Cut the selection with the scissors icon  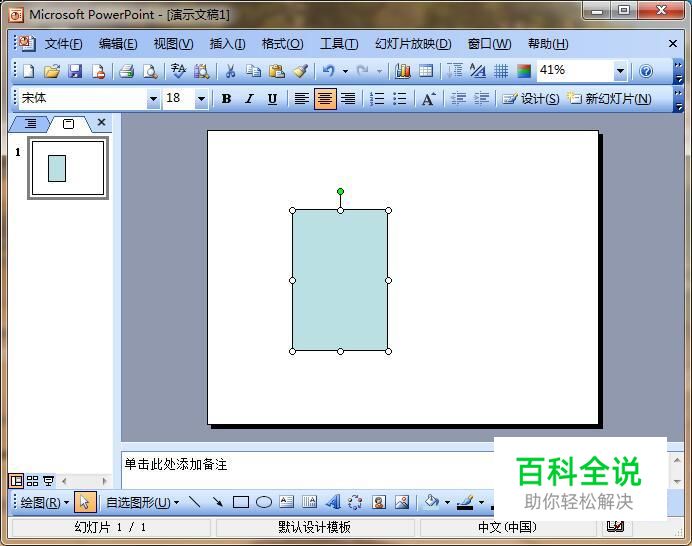point(230,71)
